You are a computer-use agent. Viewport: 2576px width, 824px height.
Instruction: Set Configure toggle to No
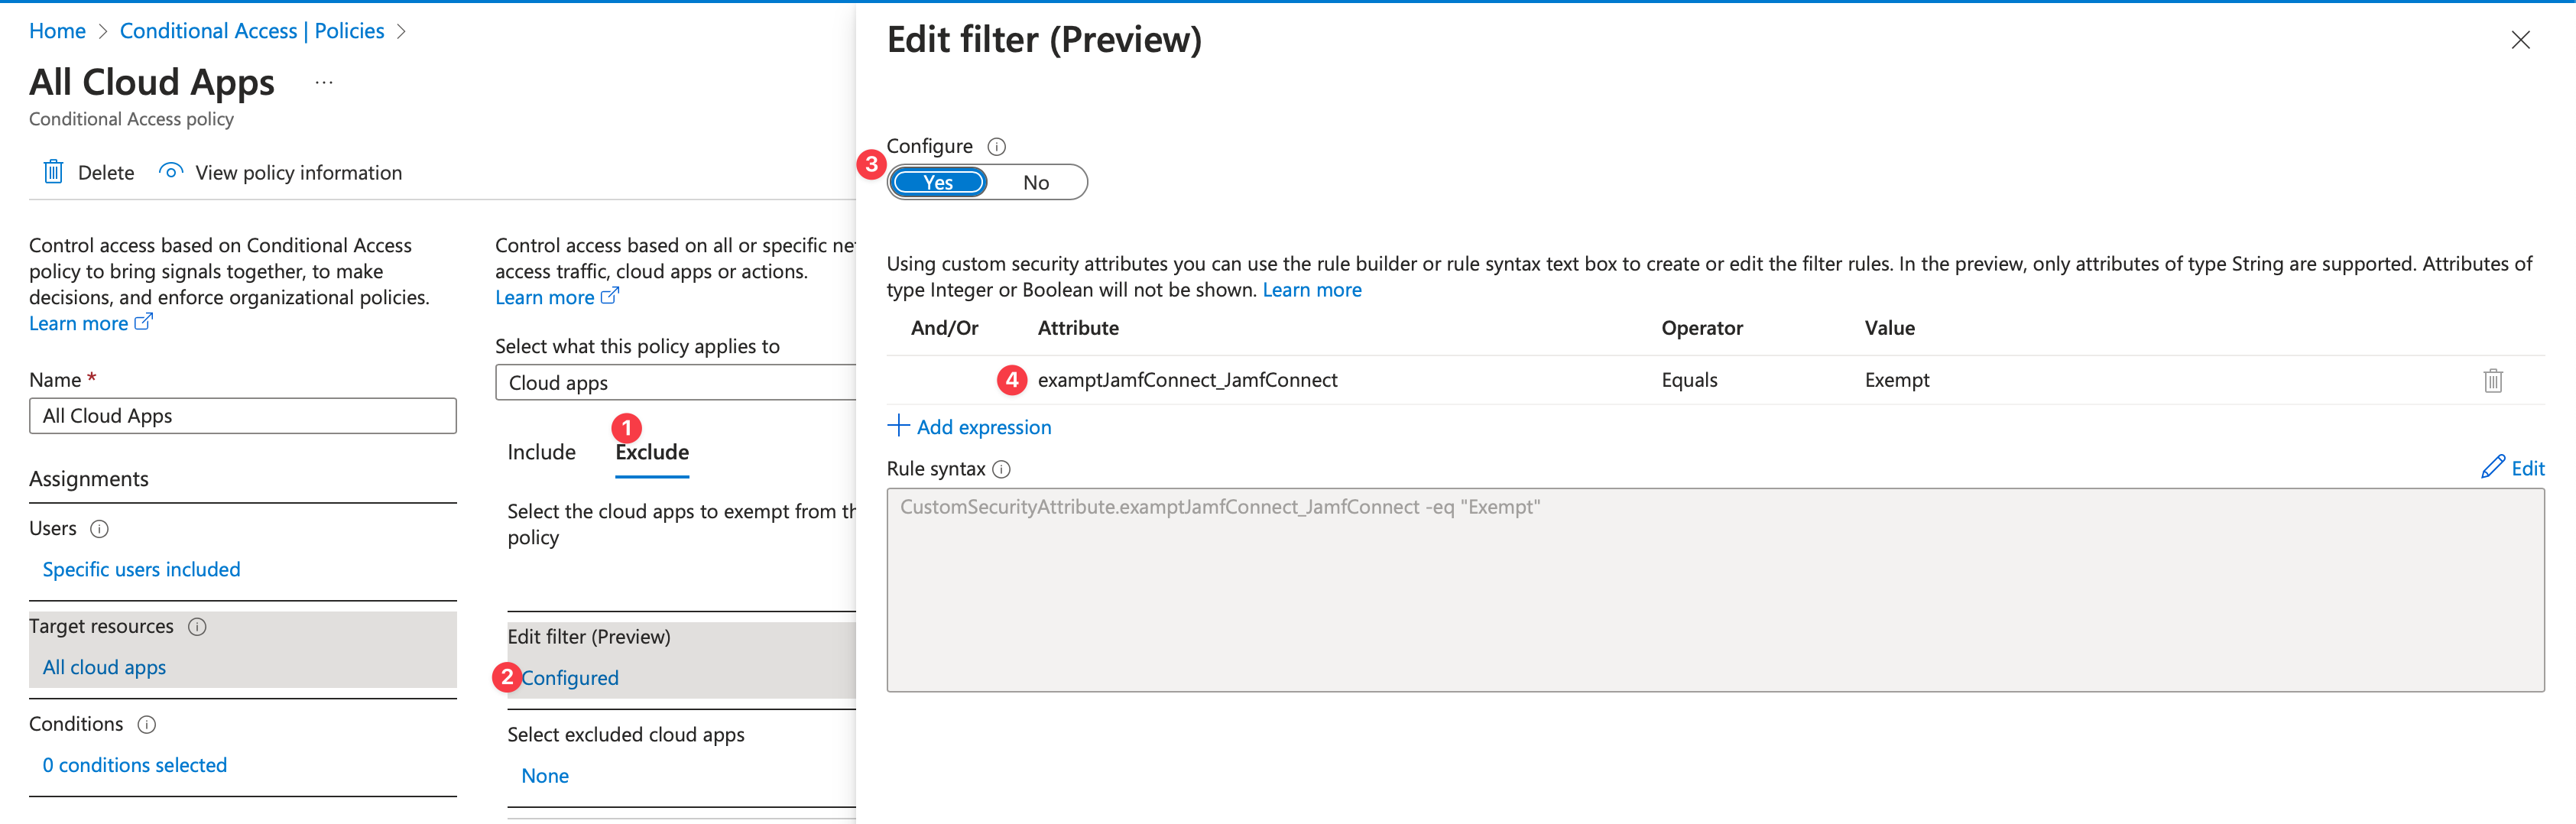point(1035,183)
